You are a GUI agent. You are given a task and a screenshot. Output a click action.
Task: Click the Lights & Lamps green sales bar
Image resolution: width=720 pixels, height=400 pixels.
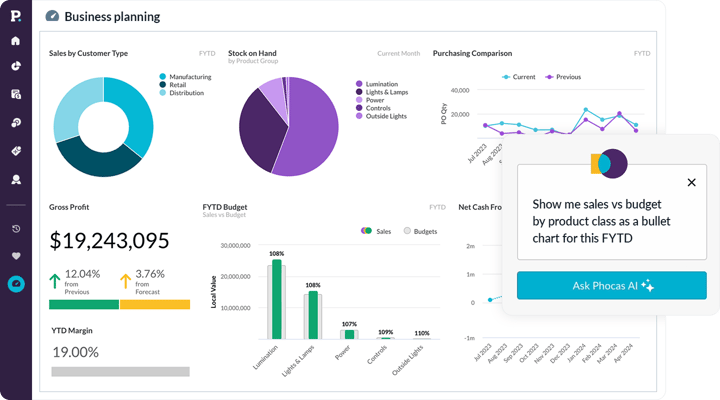[x=313, y=315]
